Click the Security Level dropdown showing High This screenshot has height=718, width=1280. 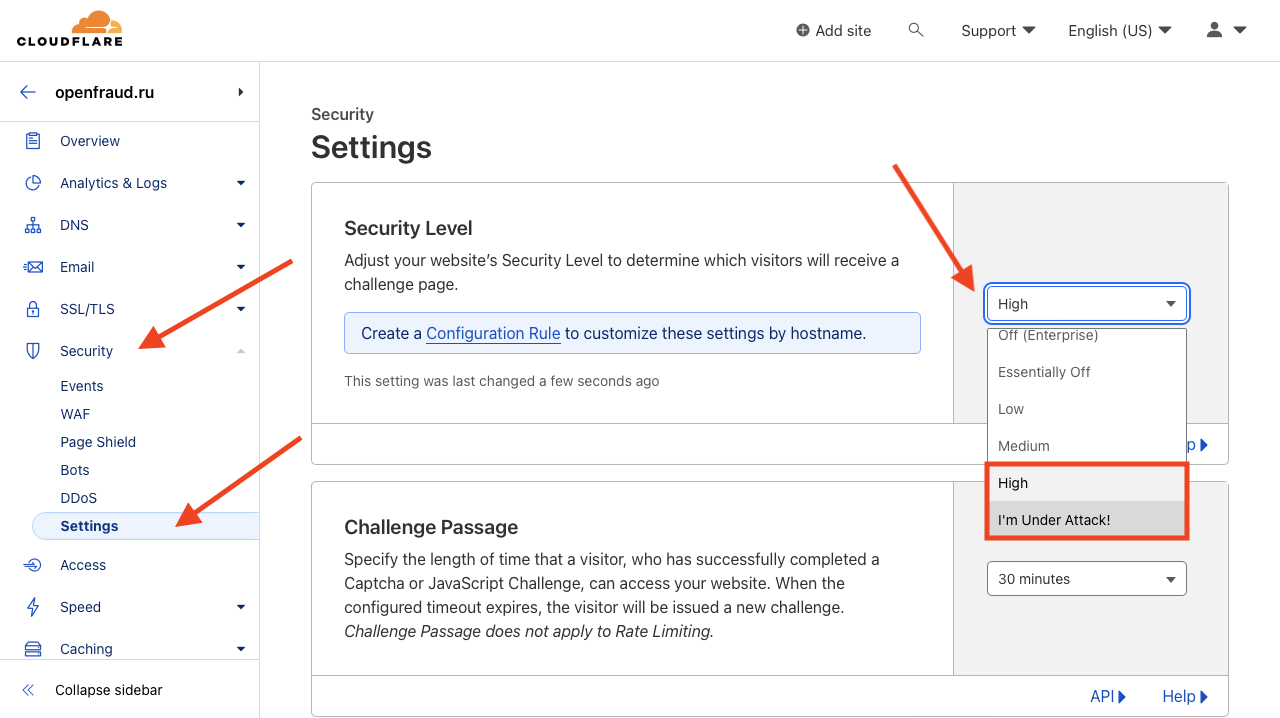[x=1087, y=304]
